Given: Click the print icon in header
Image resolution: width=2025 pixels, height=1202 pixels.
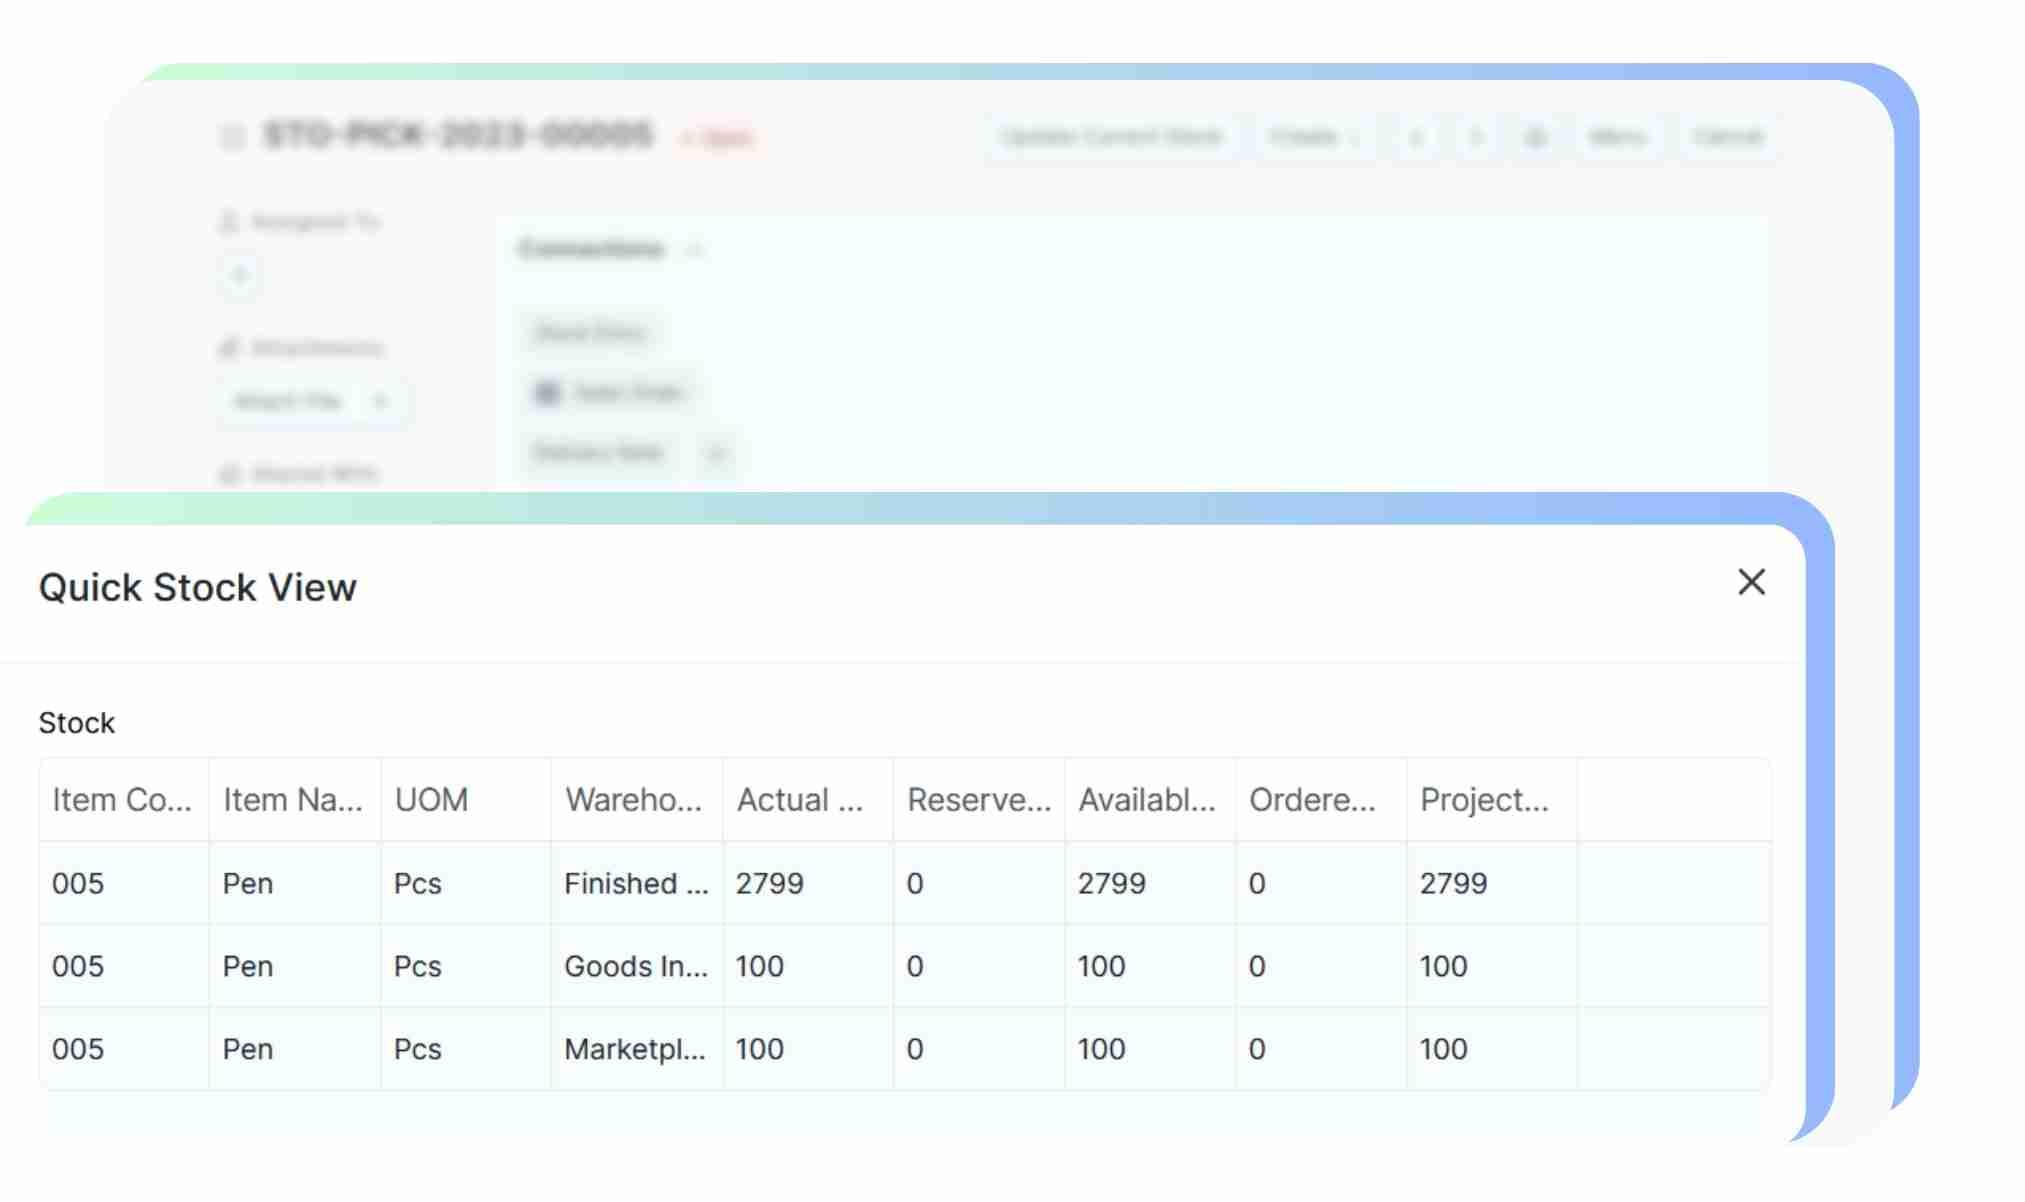Looking at the screenshot, I should [x=1536, y=137].
